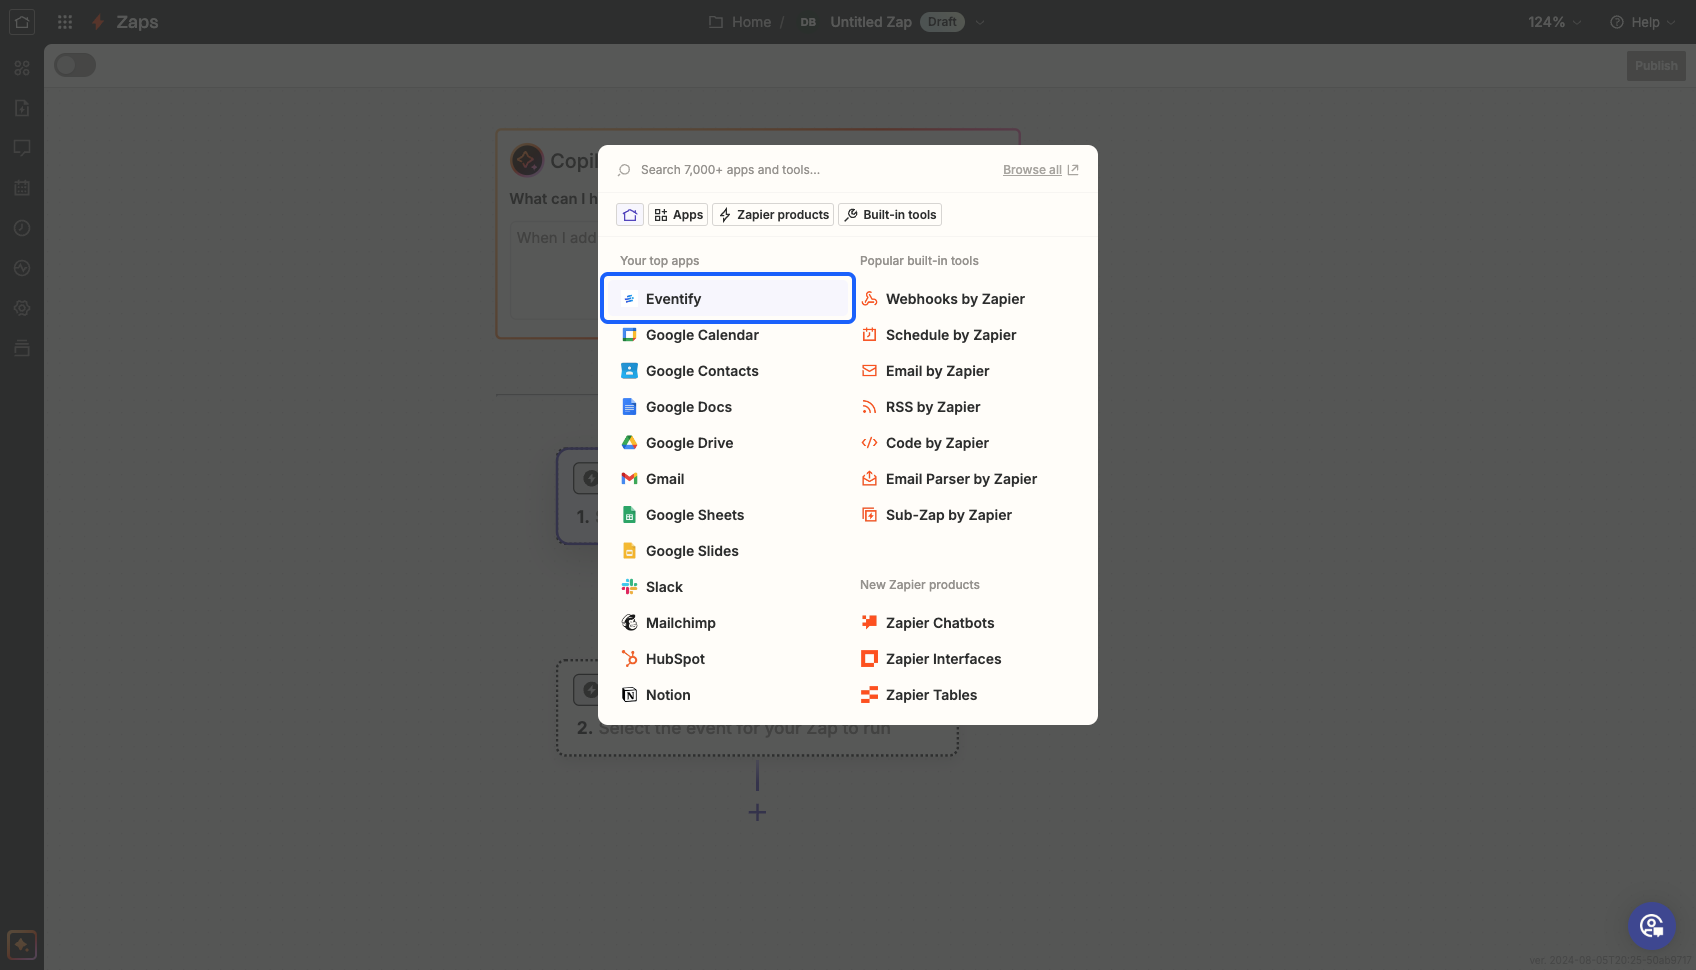Viewport: 1696px width, 970px height.
Task: Open the comments speech bubble sidebar icon
Action: click(x=22, y=148)
